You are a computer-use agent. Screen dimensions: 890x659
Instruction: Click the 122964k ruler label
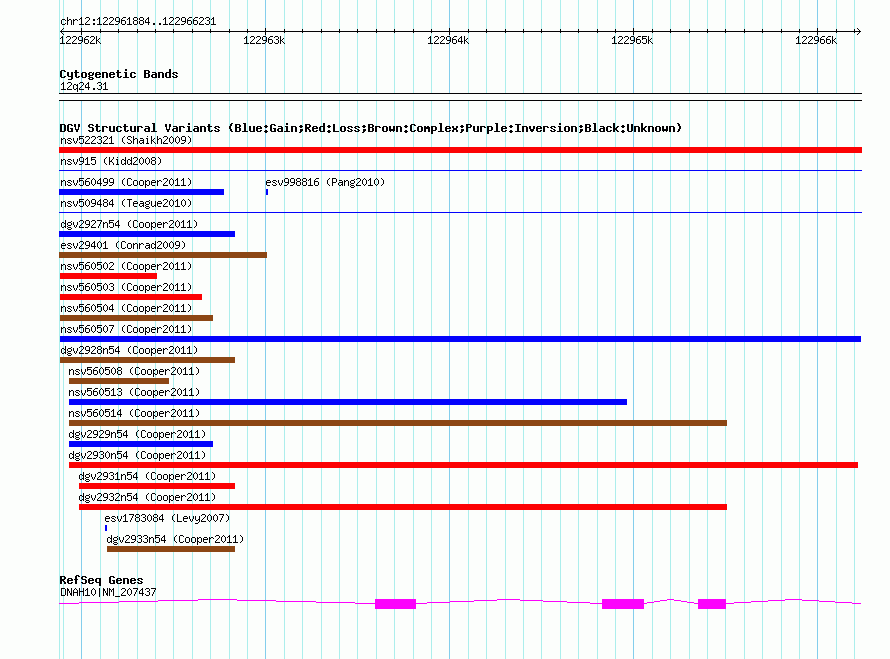tap(448, 40)
